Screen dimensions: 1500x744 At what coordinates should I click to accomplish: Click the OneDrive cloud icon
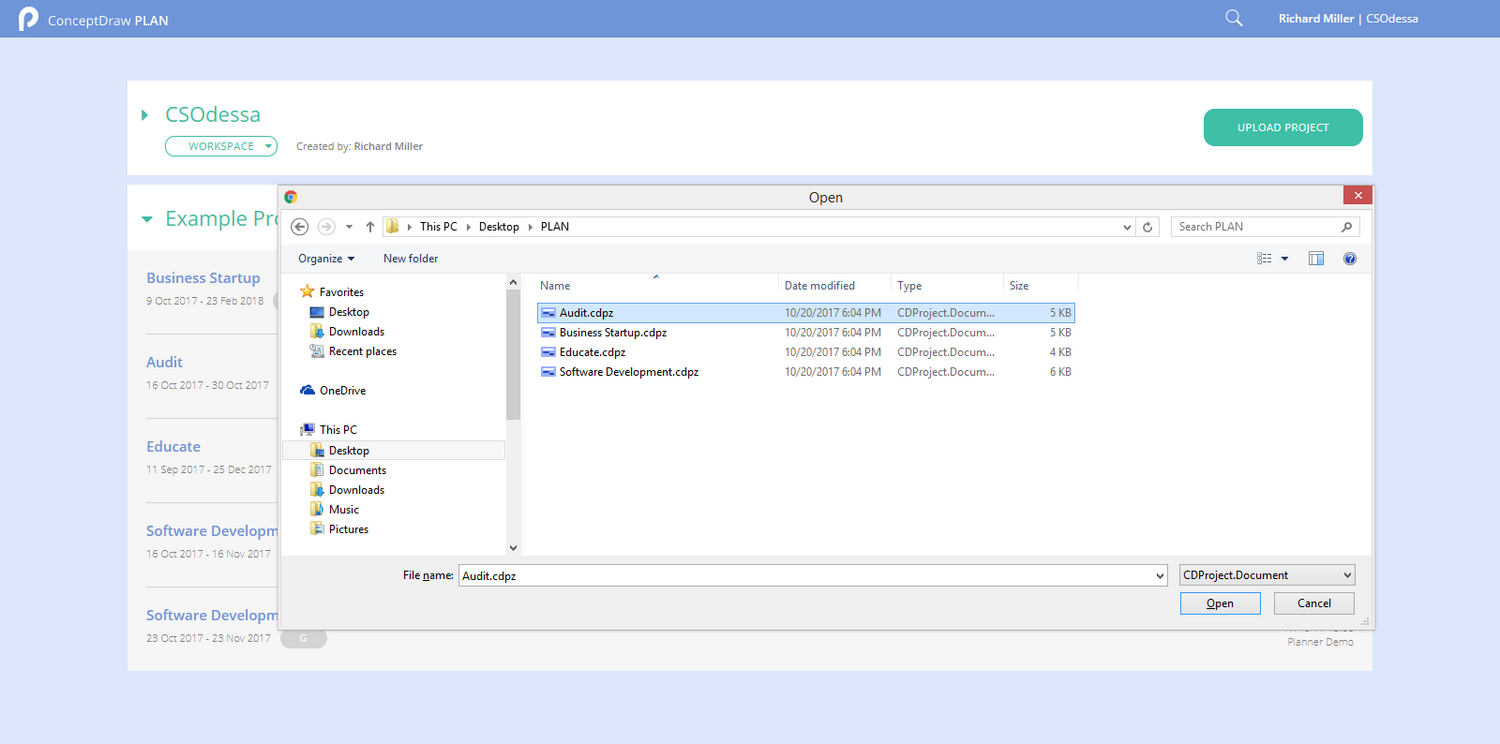307,391
